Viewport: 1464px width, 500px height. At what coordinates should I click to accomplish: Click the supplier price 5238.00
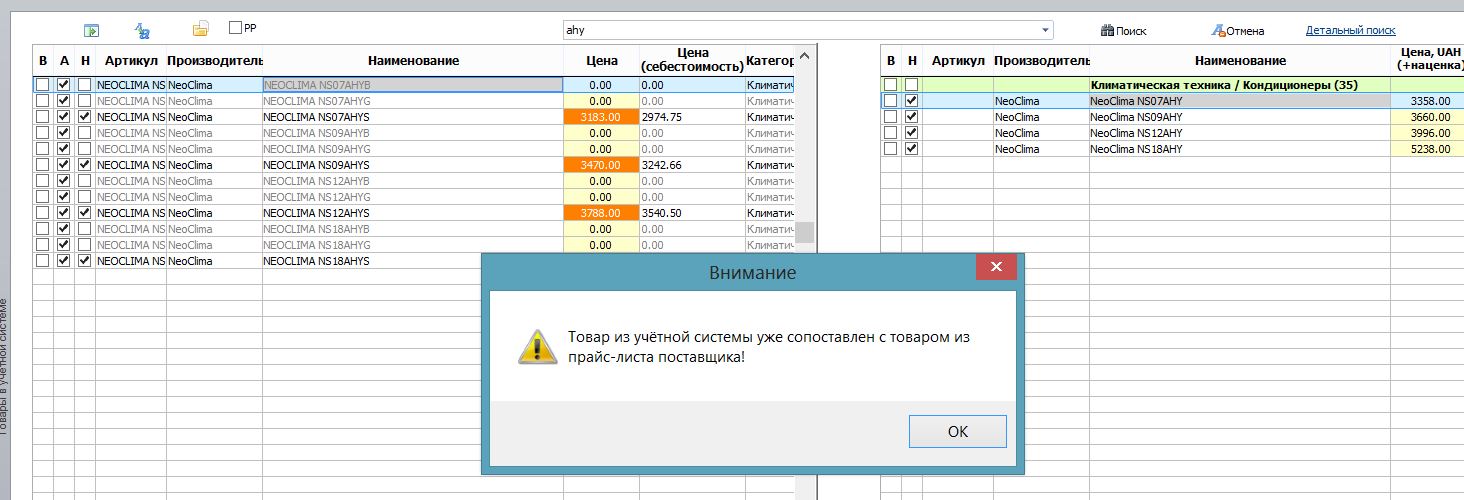tap(1429, 149)
